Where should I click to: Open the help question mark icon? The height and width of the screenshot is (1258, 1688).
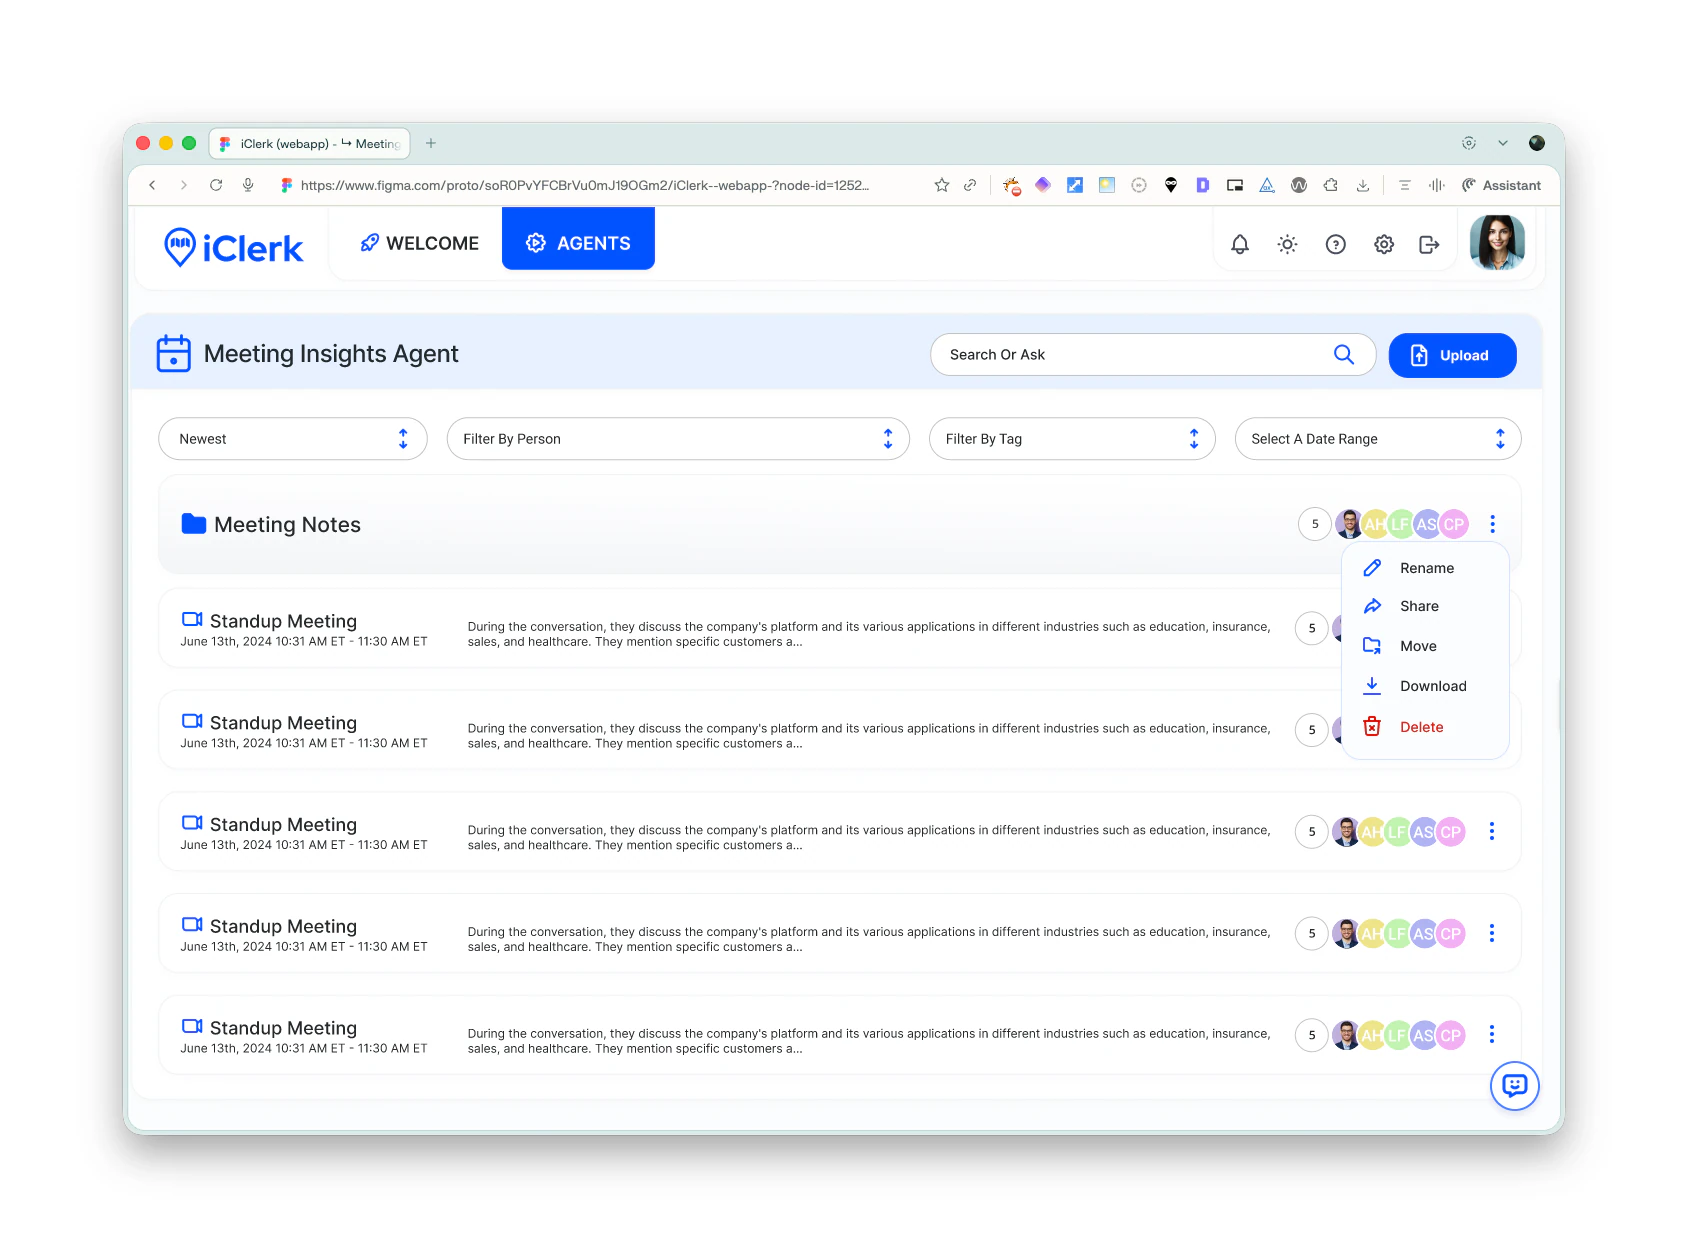(1336, 244)
